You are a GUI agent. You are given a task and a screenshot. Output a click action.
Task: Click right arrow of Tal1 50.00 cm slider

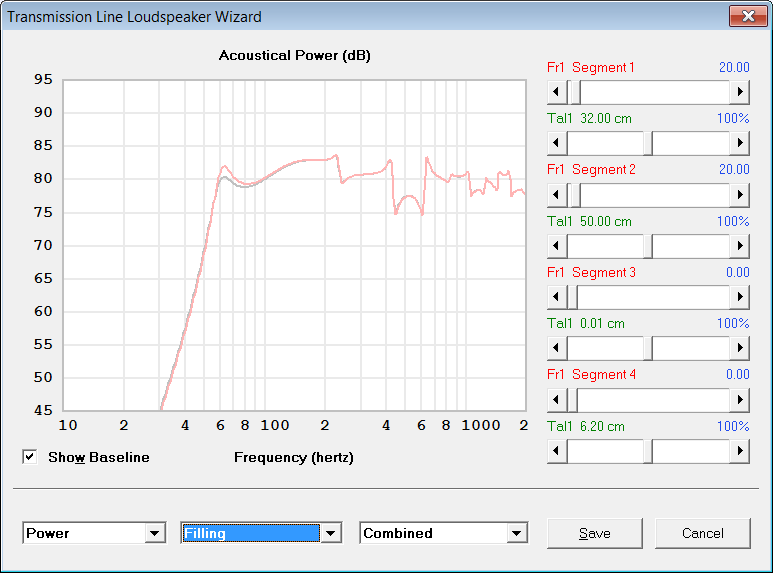click(739, 246)
